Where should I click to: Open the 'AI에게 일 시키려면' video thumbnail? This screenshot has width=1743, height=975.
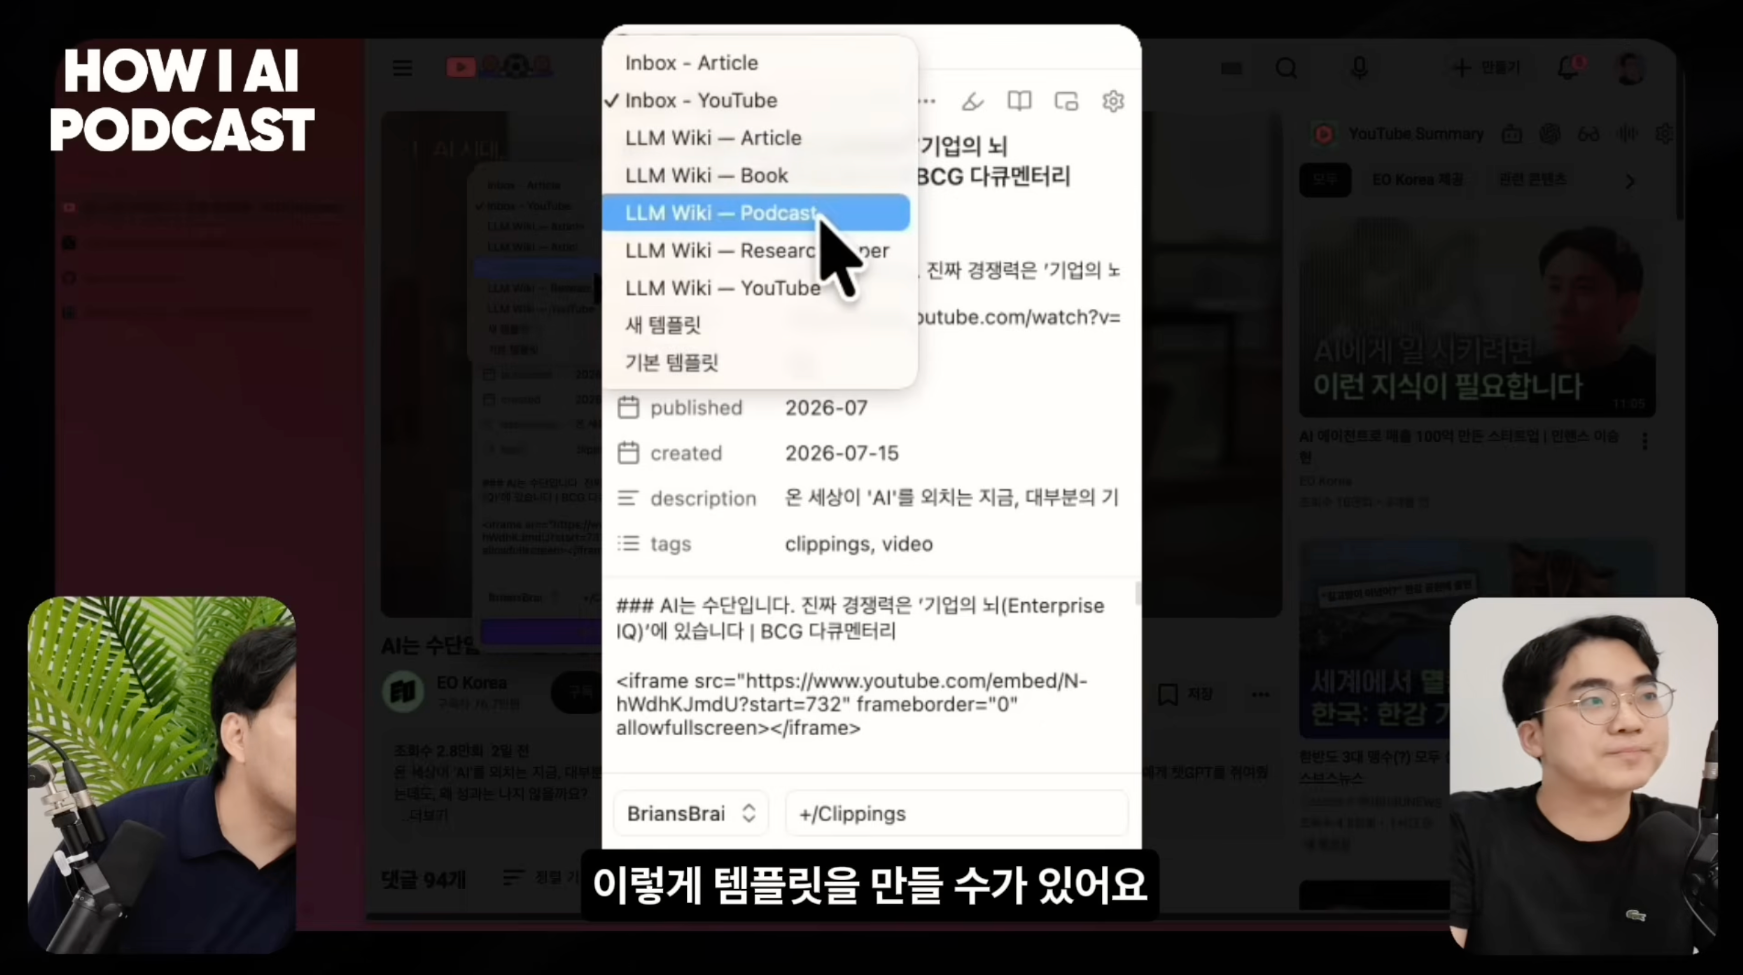pyautogui.click(x=1477, y=318)
